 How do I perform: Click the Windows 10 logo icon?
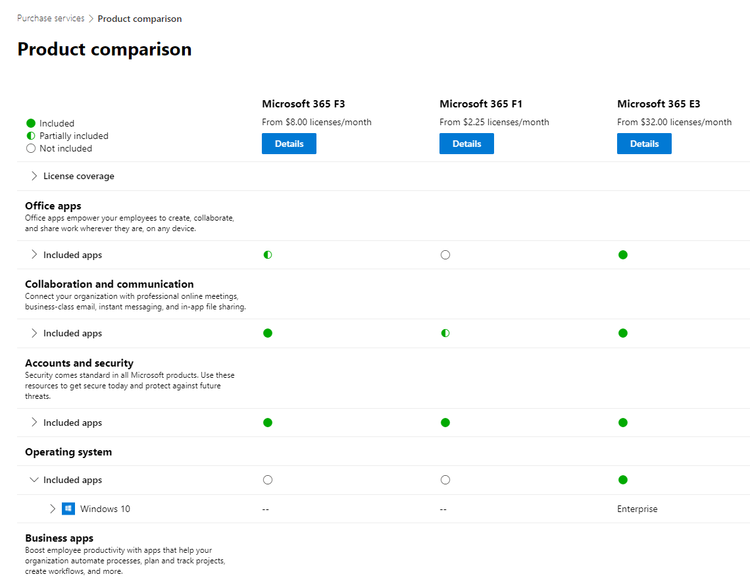tap(68, 509)
